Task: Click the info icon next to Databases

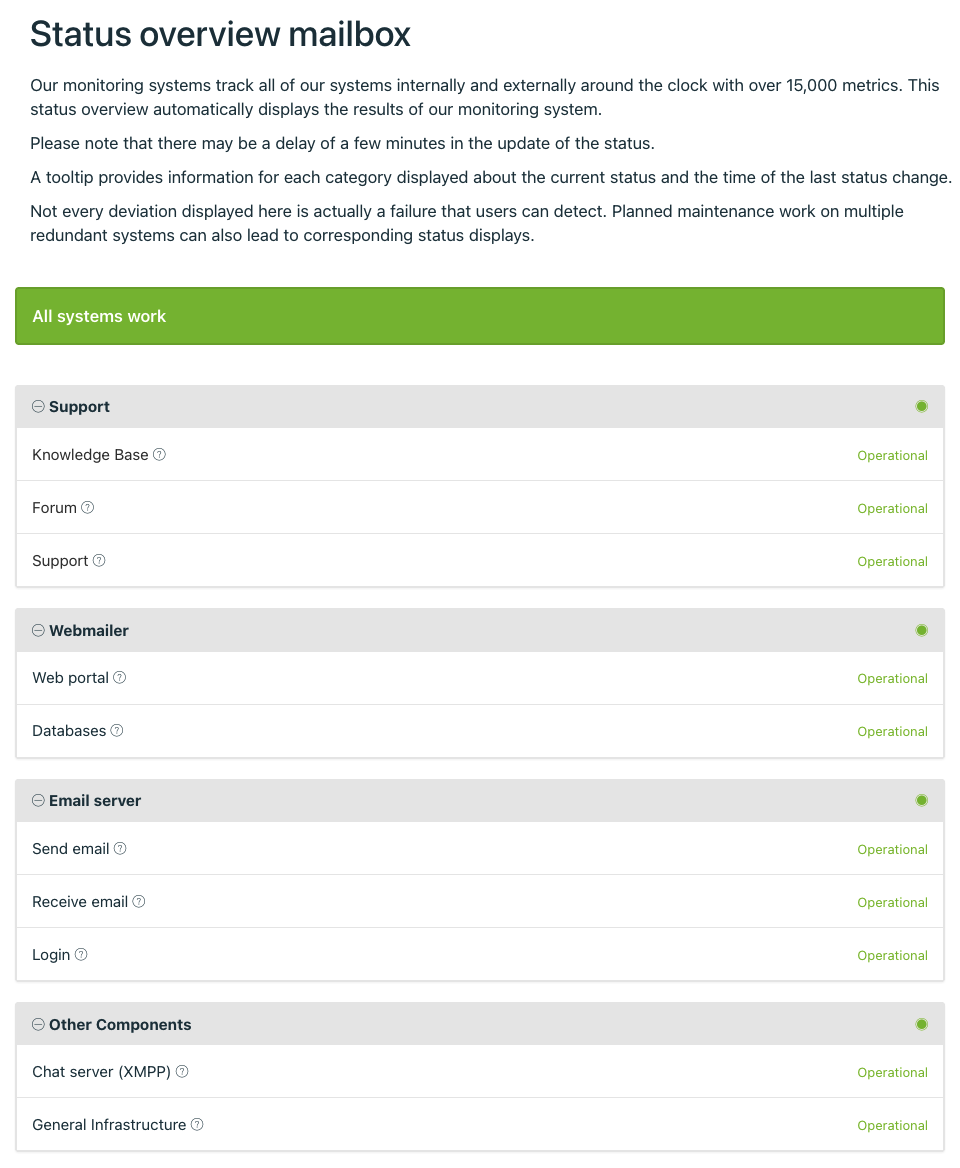Action: (x=117, y=731)
